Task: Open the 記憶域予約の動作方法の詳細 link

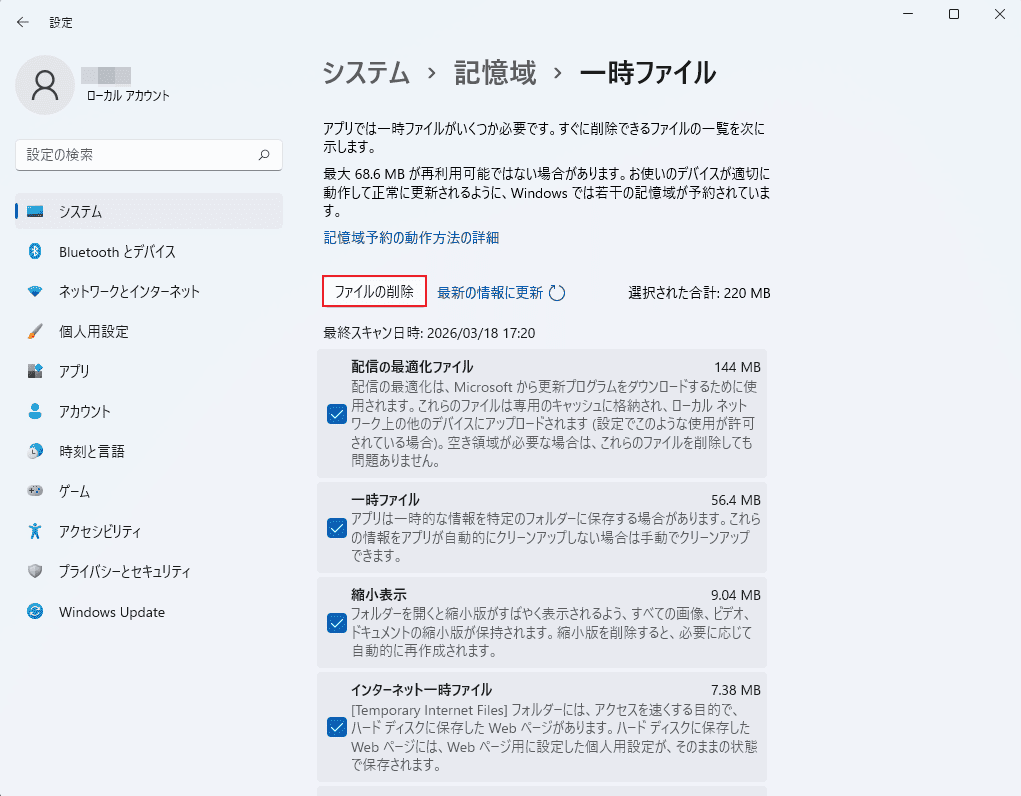Action: click(x=410, y=238)
